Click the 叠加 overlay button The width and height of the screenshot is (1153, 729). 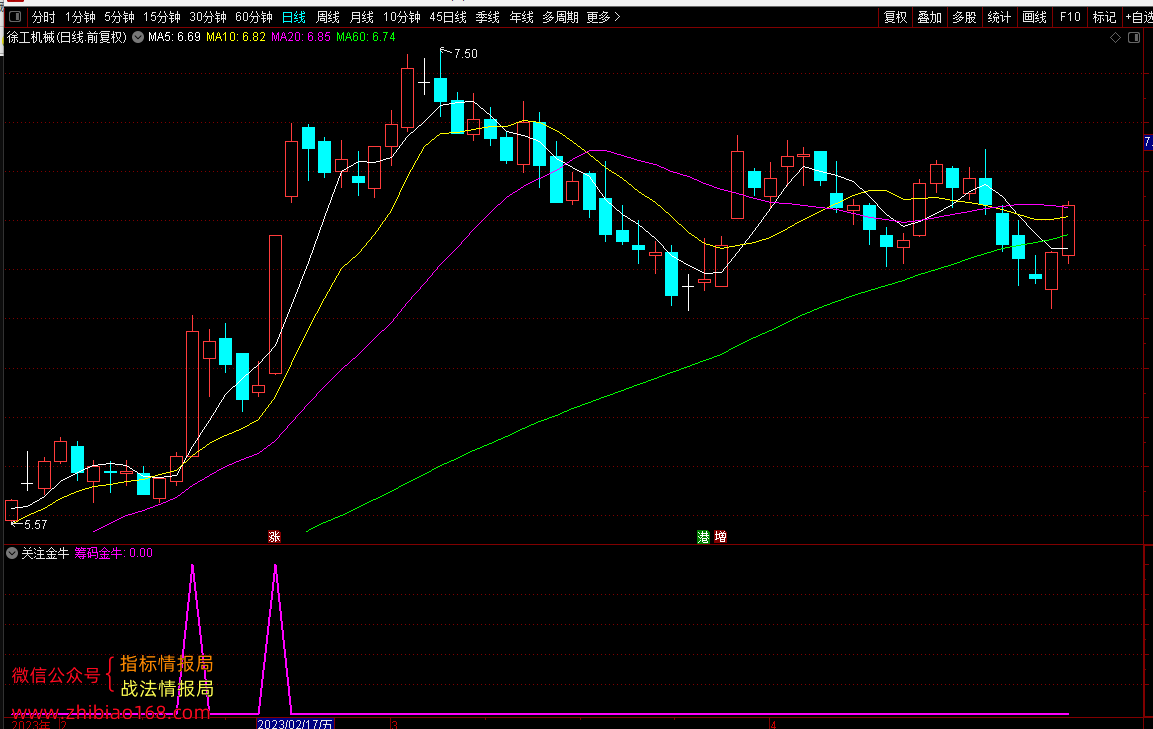click(x=929, y=17)
